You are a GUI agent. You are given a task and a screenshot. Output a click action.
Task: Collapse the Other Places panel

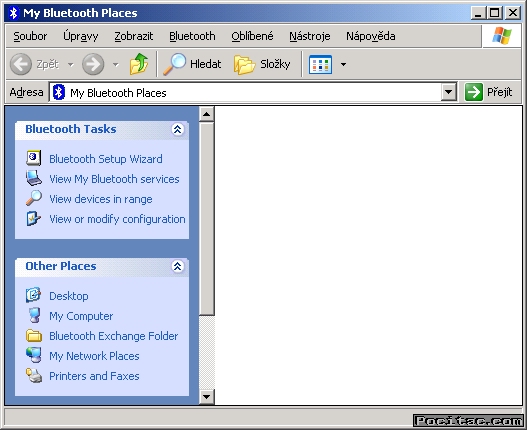(177, 266)
